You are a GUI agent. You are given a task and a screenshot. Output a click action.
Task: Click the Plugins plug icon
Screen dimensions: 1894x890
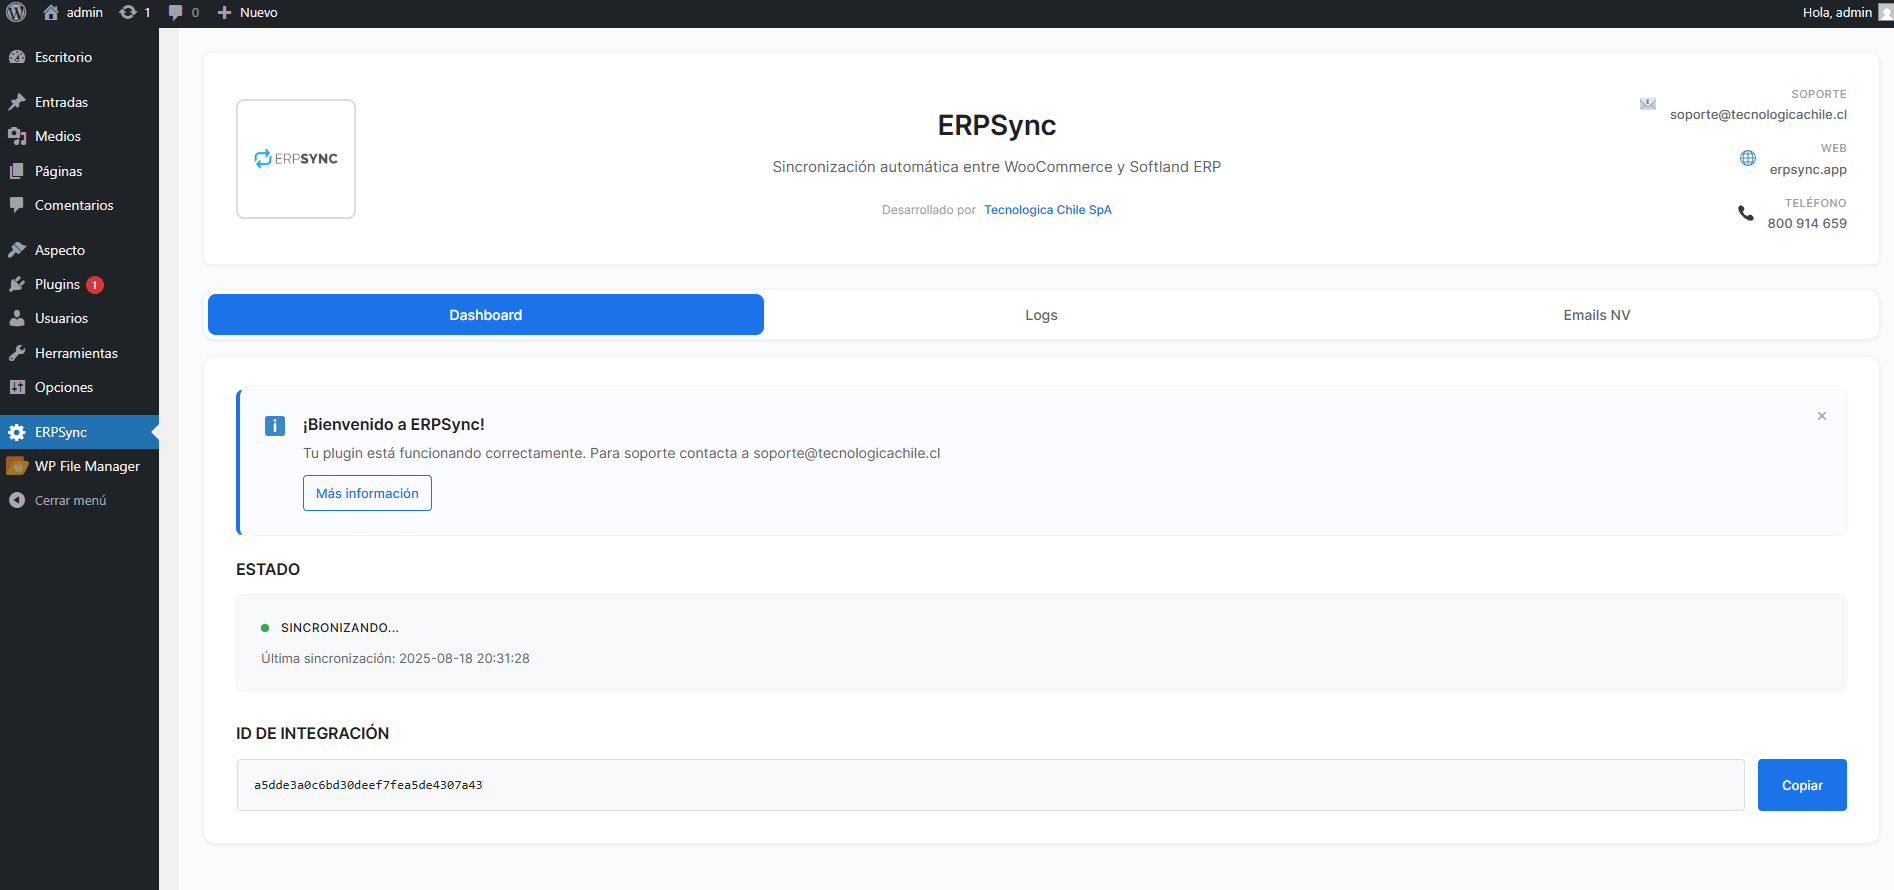click(17, 284)
